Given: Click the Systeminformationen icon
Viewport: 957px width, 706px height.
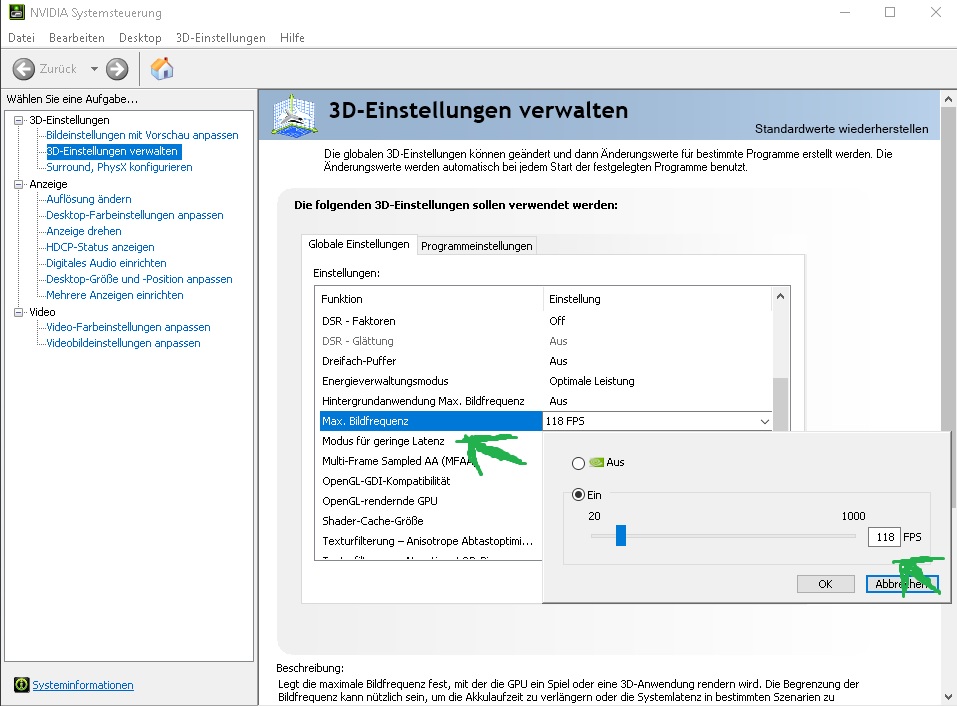Looking at the screenshot, I should tap(21, 685).
